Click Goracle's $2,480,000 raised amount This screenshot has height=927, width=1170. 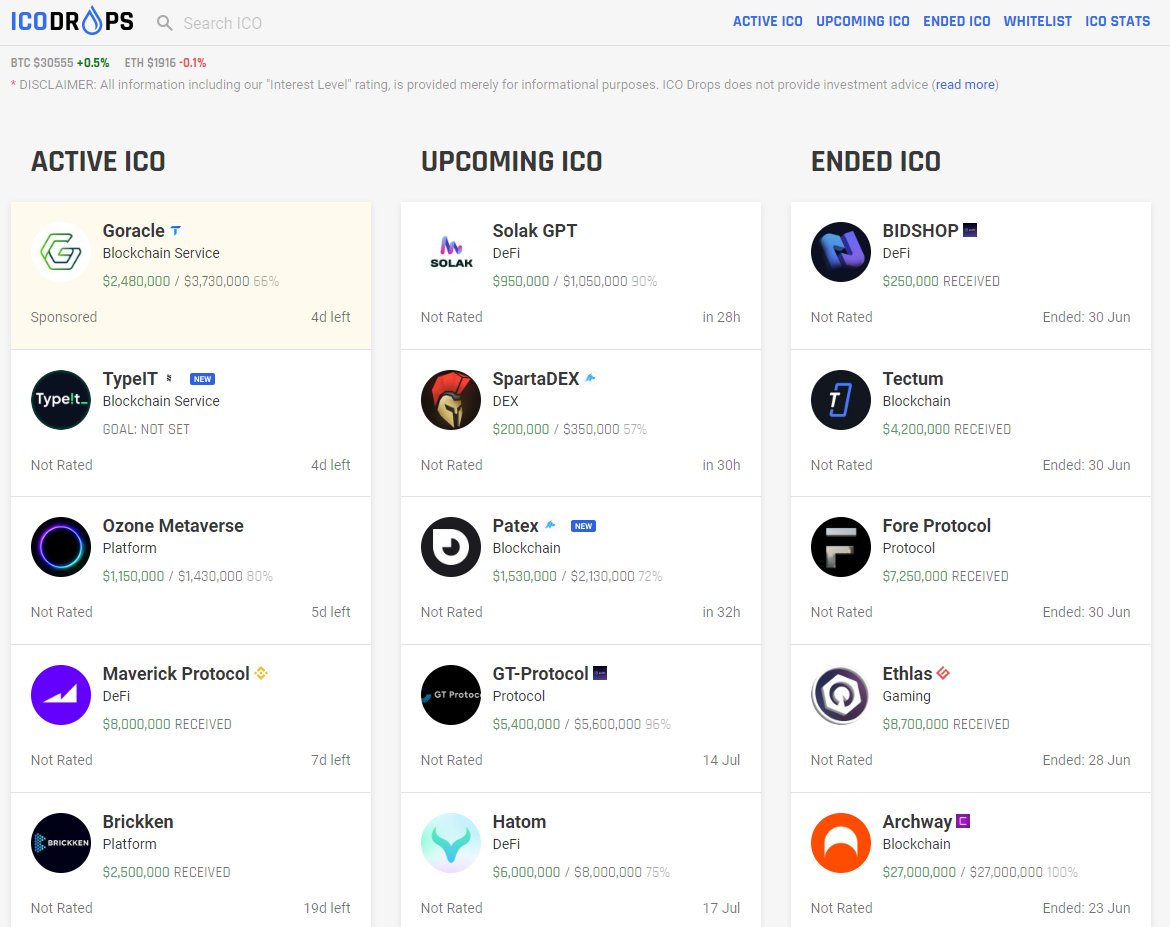coord(137,281)
